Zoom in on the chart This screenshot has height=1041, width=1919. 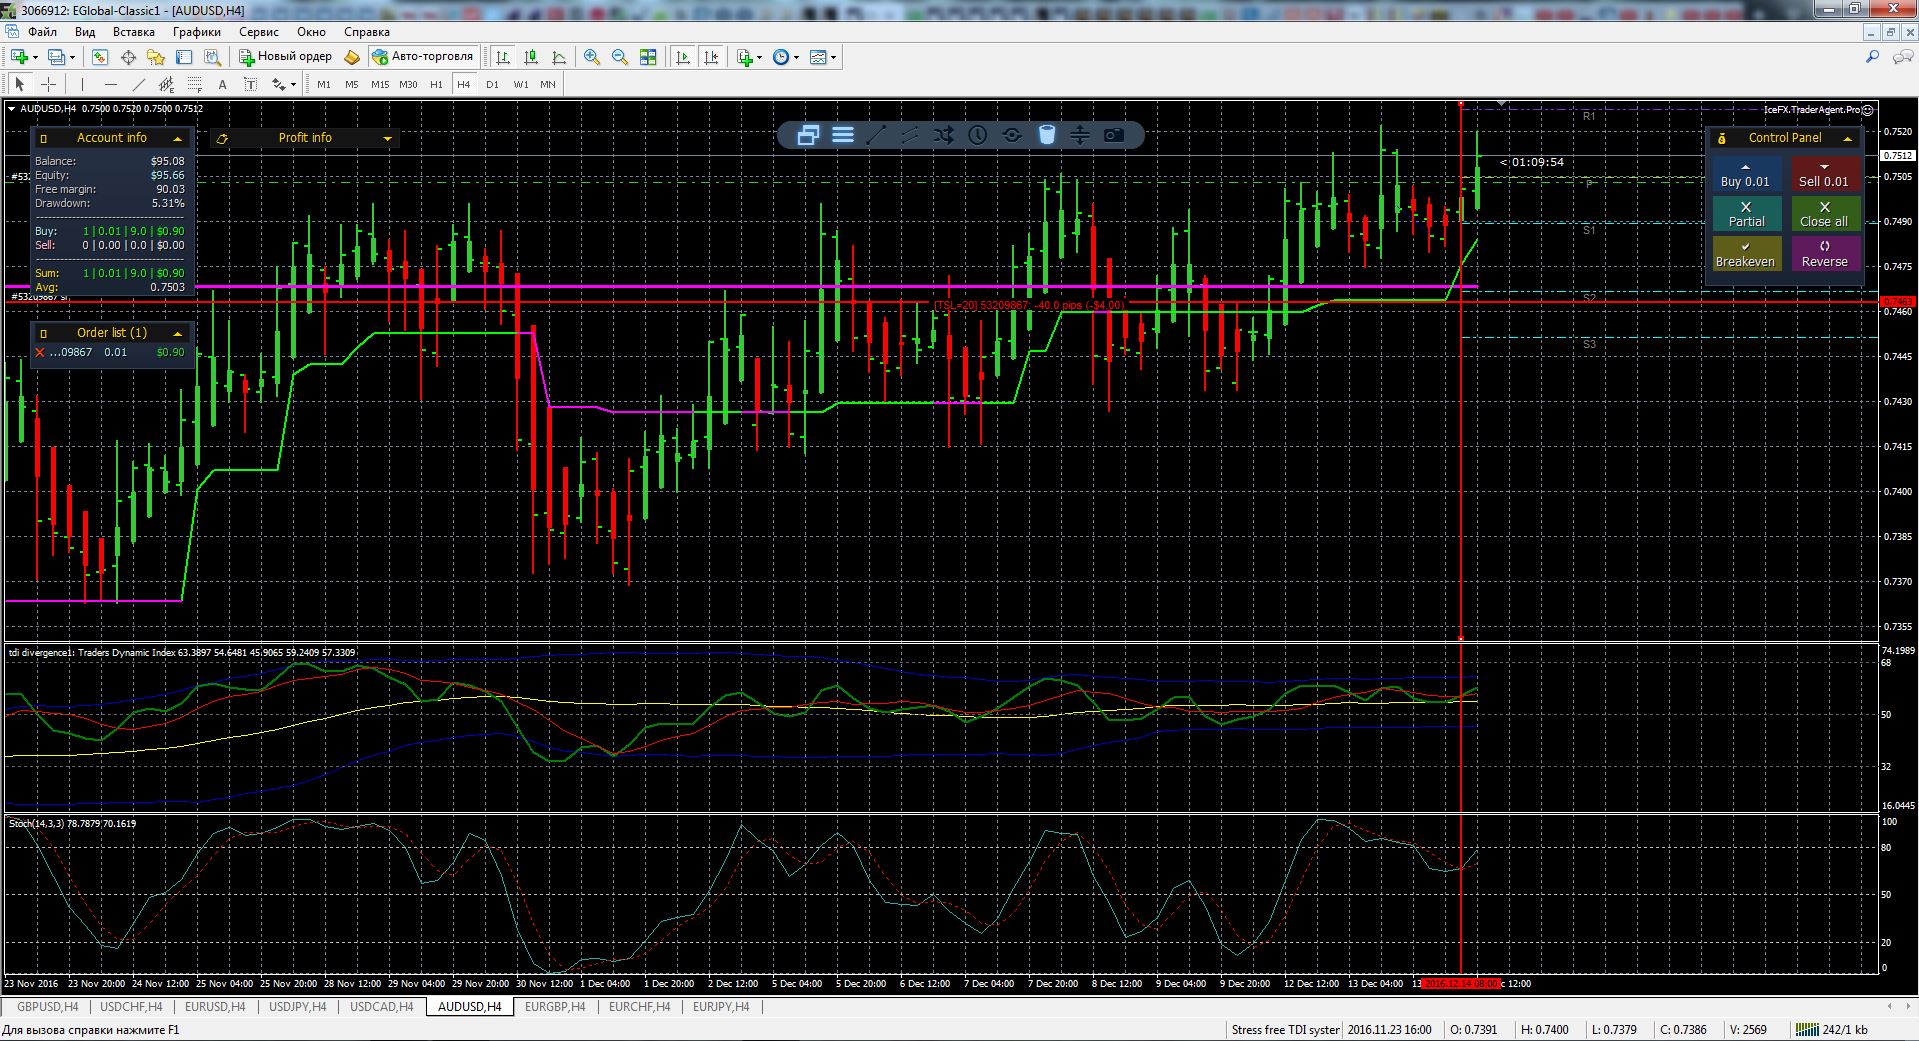pyautogui.click(x=592, y=57)
